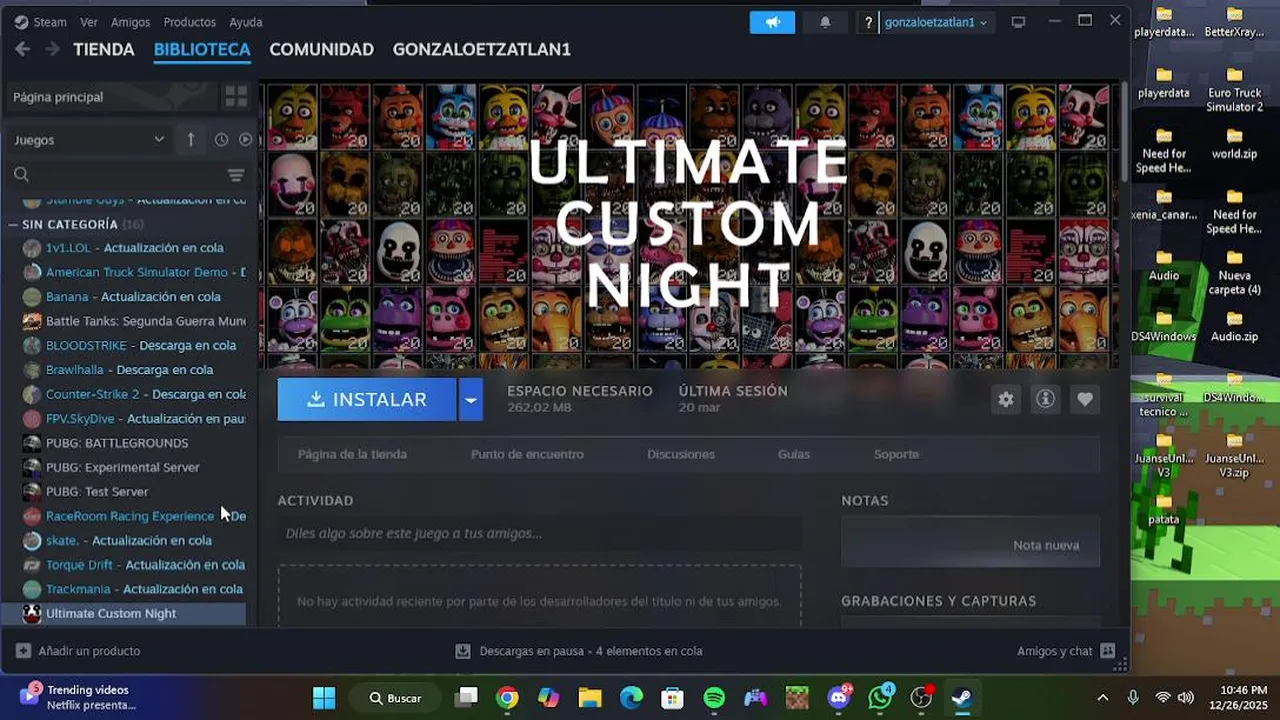The width and height of the screenshot is (1280, 720).
Task: Open the announcements megaphone button
Action: (772, 22)
